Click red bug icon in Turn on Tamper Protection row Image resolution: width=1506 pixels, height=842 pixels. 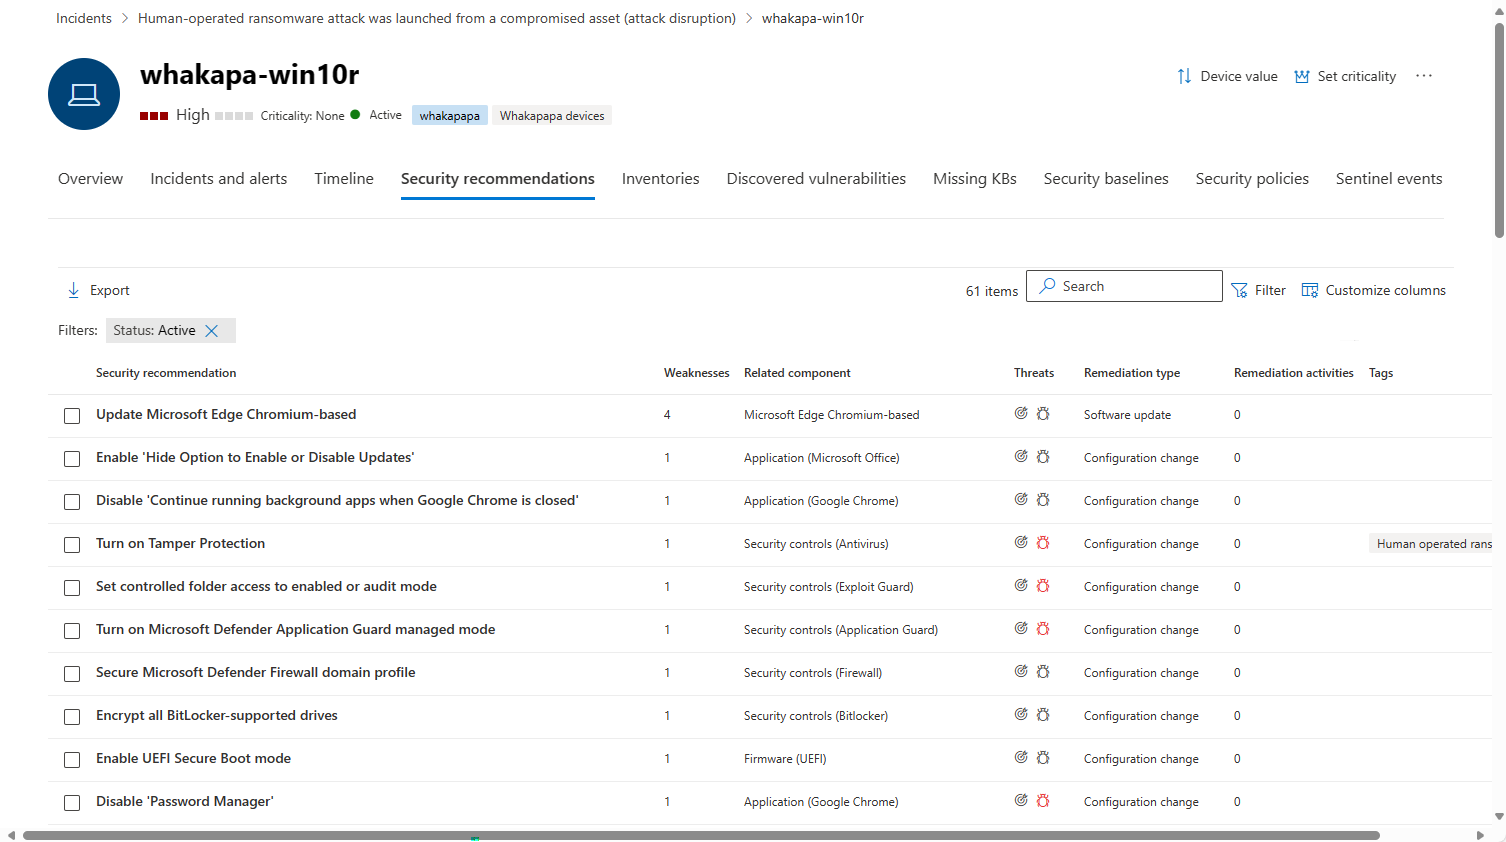(x=1043, y=542)
